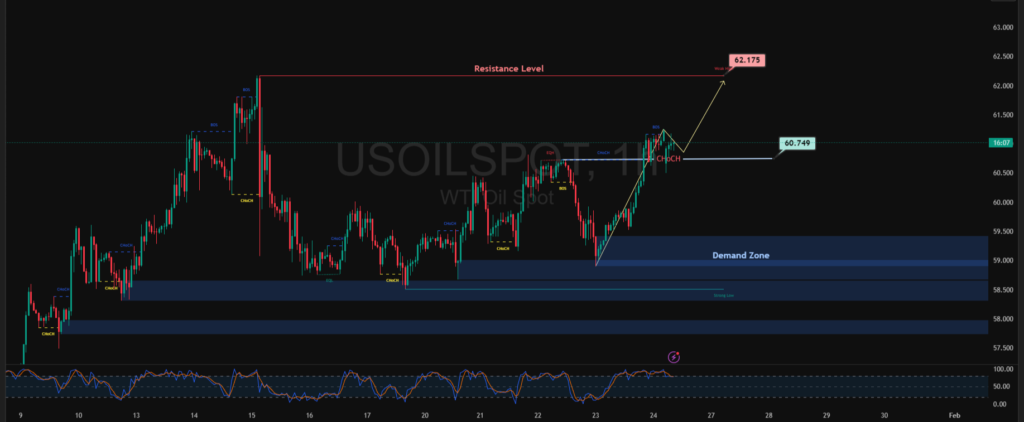The height and width of the screenshot is (422, 1024).
Task: Select the green 60.749 price callout label
Action: point(797,144)
